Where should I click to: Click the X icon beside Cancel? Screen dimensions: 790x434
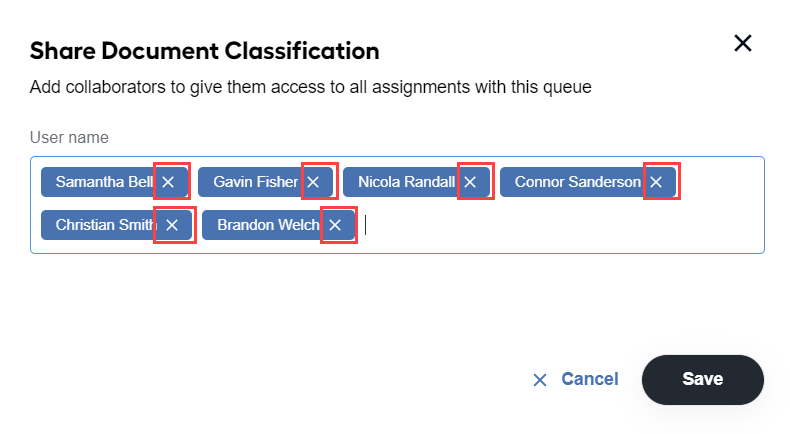(x=540, y=380)
